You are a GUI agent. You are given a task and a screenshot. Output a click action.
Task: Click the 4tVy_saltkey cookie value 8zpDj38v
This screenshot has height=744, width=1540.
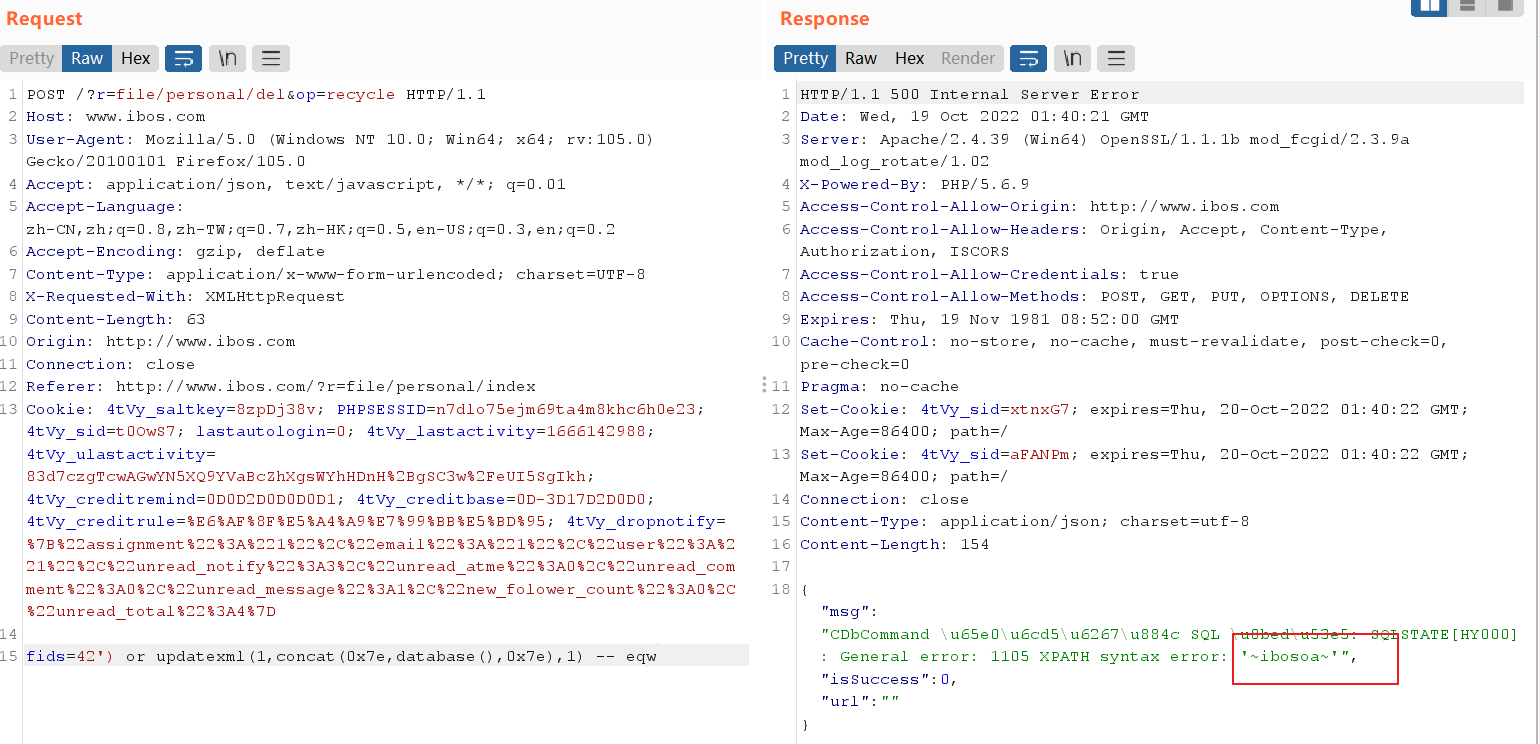275,409
